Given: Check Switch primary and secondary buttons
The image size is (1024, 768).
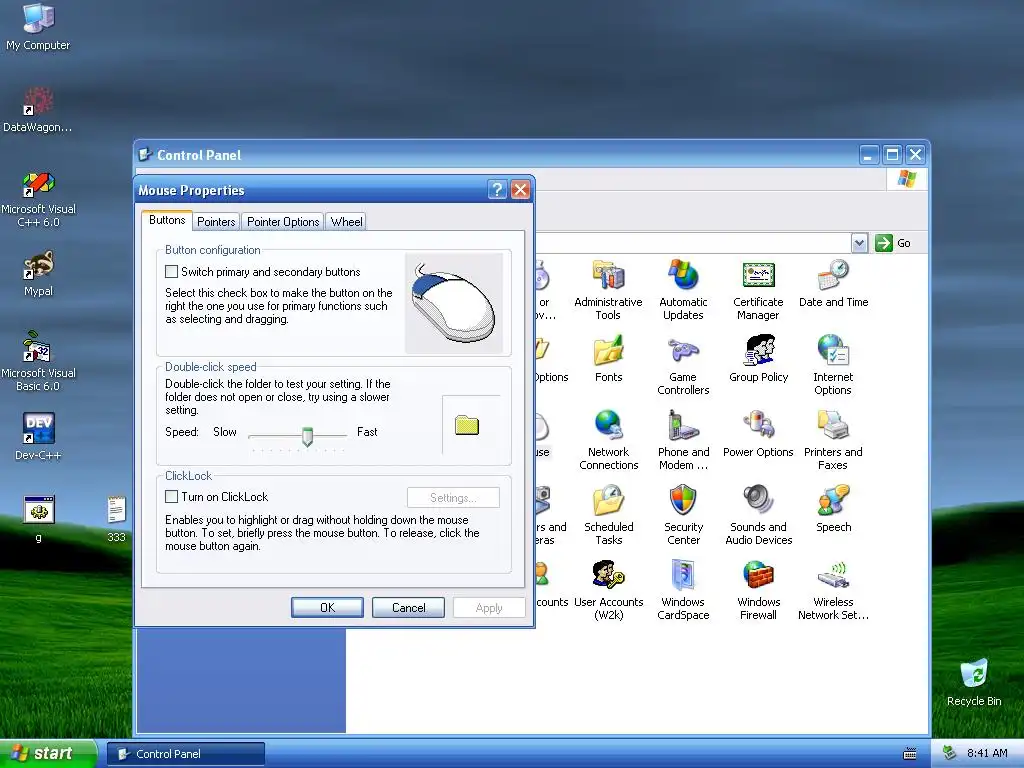Looking at the screenshot, I should point(172,272).
